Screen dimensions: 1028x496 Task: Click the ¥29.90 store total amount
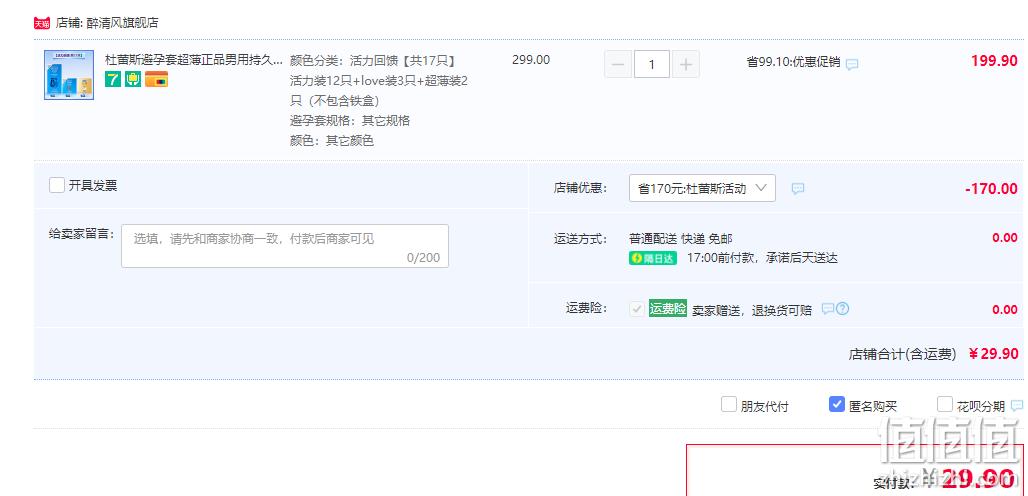tap(993, 354)
